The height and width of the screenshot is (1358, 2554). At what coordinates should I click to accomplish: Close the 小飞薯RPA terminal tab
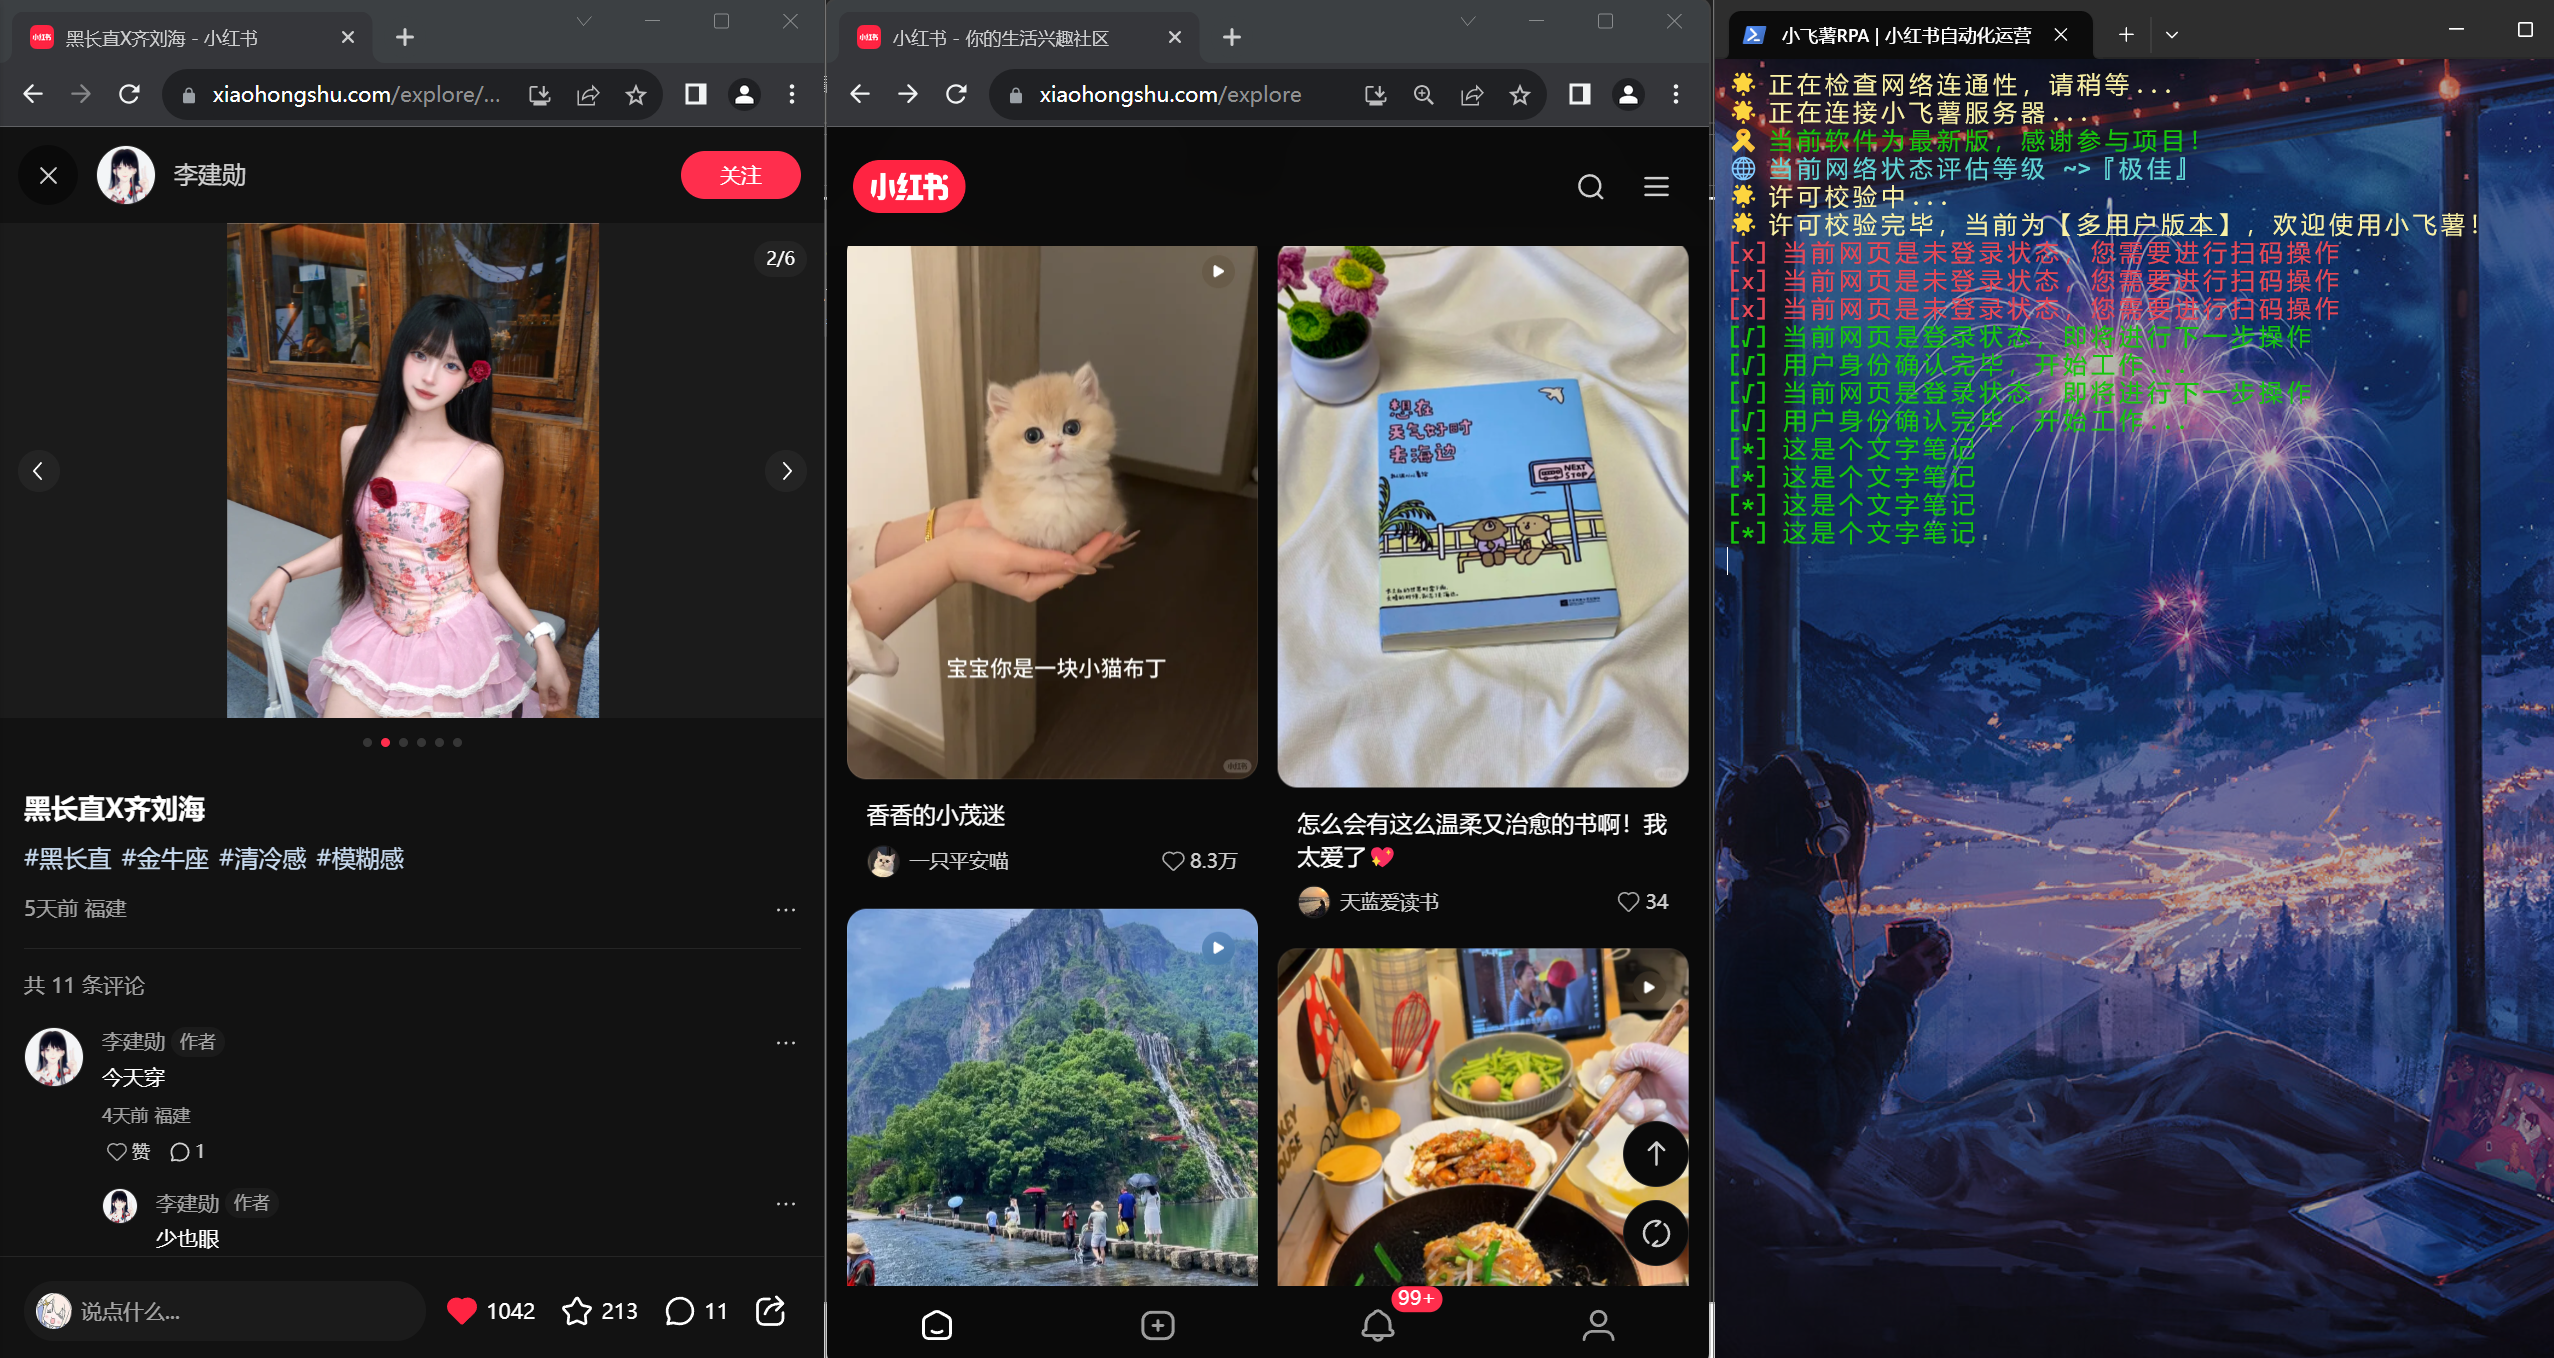[x=2060, y=34]
